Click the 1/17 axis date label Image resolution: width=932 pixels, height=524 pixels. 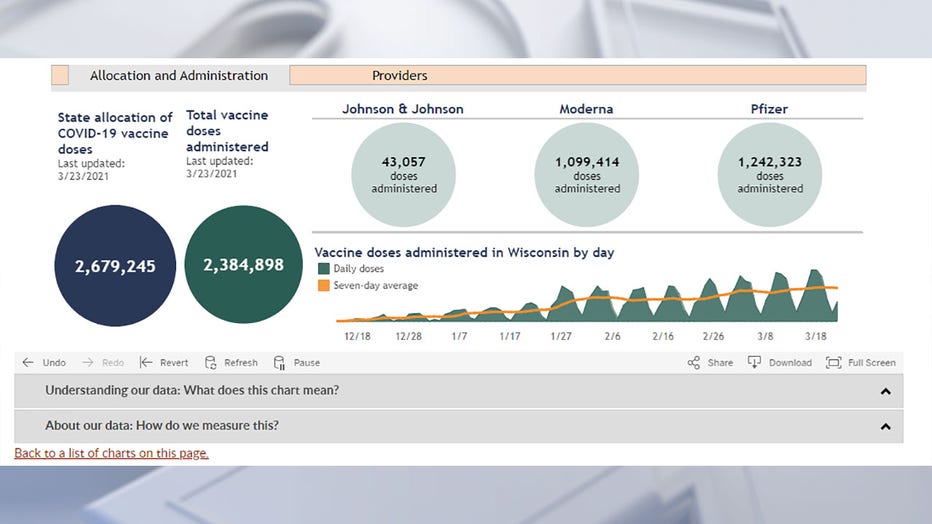coord(509,336)
